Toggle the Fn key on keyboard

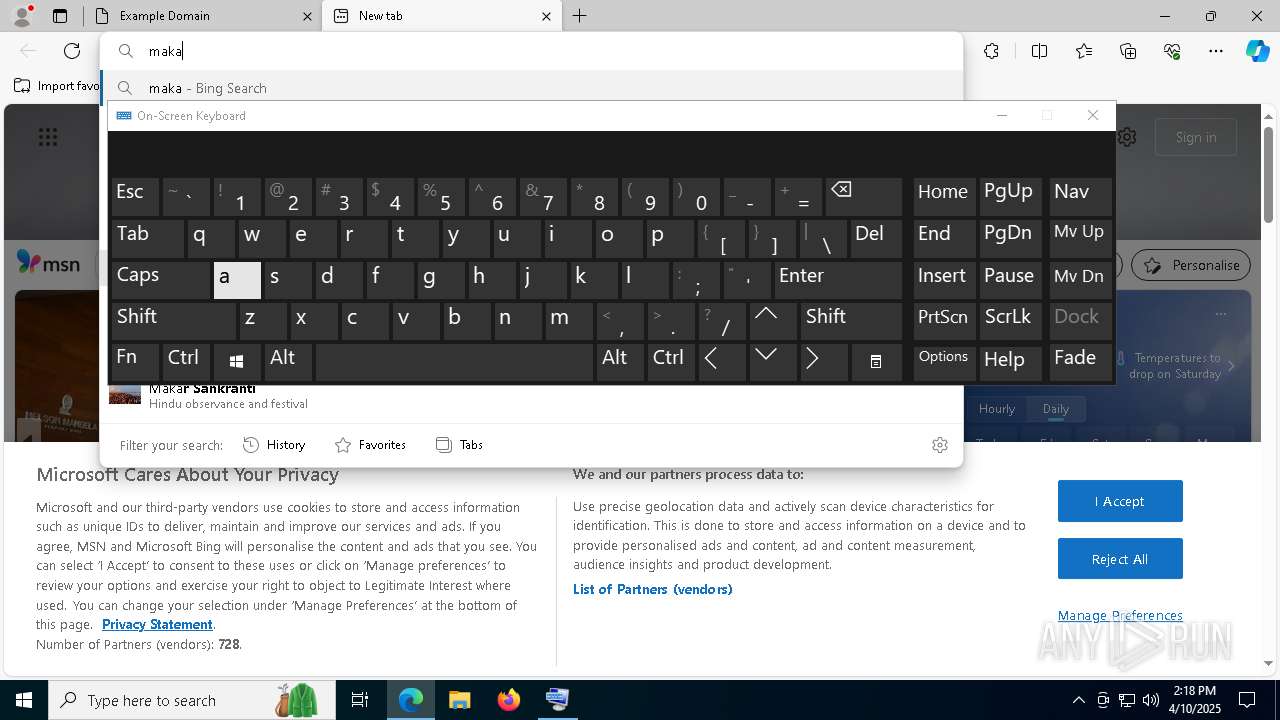coord(135,361)
